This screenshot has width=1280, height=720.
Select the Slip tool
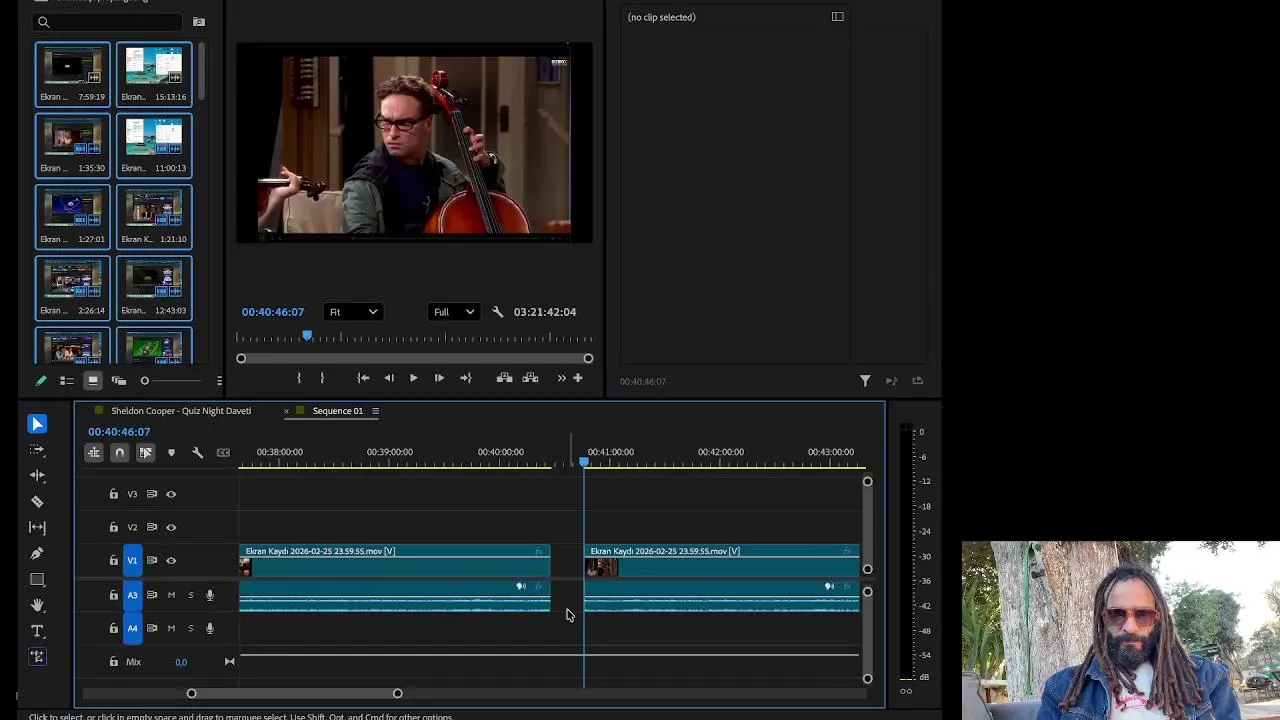[37, 527]
